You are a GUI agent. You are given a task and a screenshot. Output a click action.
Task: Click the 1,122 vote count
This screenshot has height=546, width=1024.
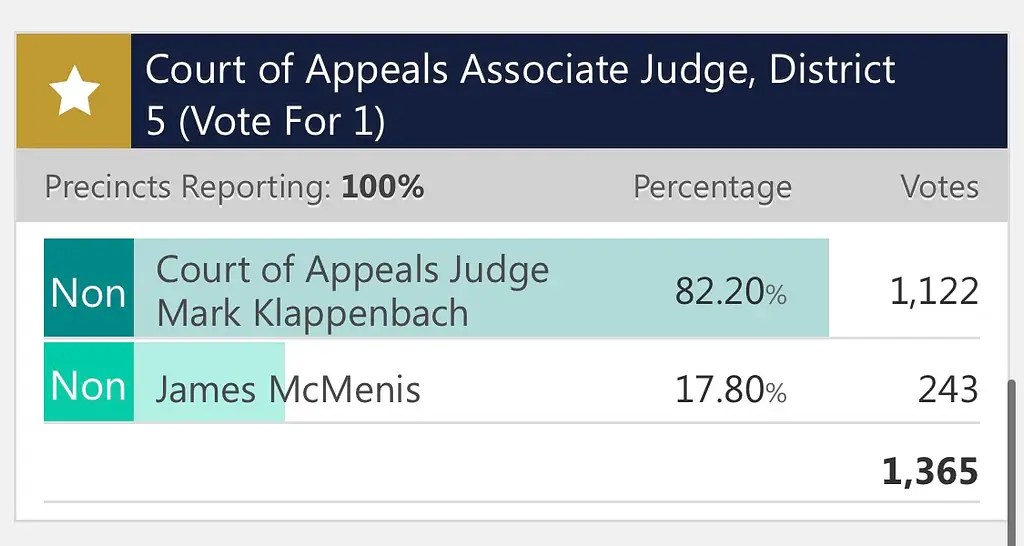pyautogui.click(x=935, y=292)
